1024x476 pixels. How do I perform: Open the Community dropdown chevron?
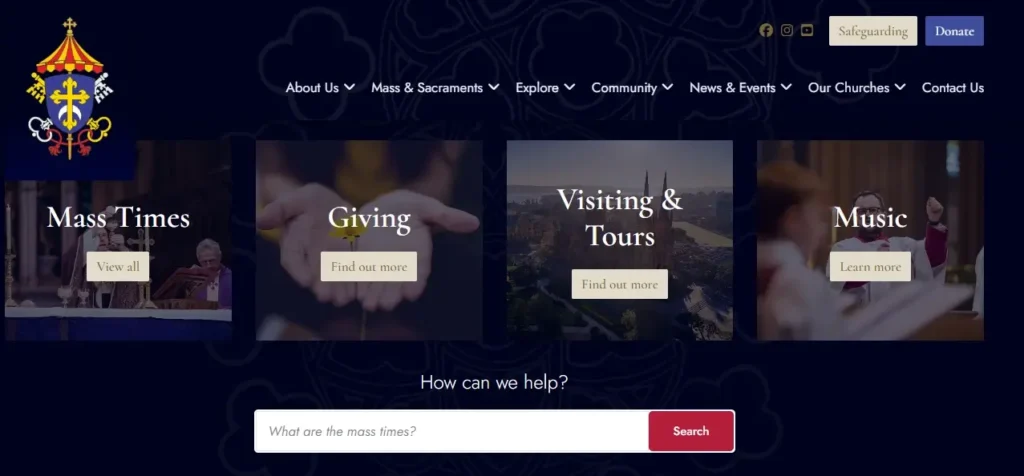point(667,87)
